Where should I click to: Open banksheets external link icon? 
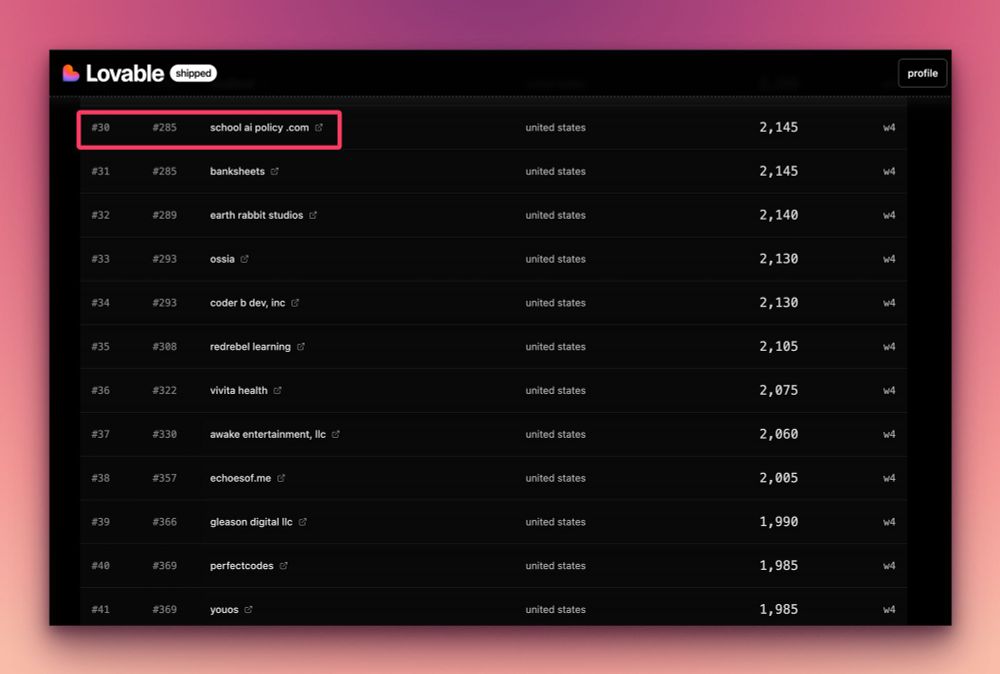[274, 172]
